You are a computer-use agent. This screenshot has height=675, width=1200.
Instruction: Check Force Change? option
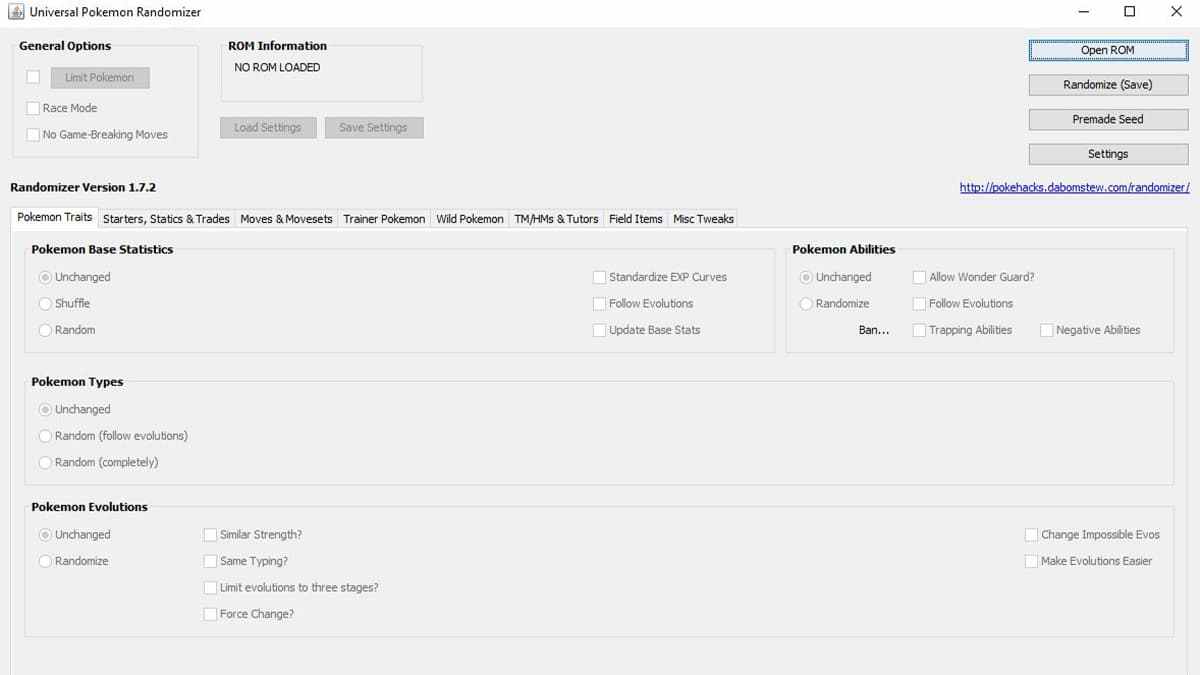click(x=210, y=614)
